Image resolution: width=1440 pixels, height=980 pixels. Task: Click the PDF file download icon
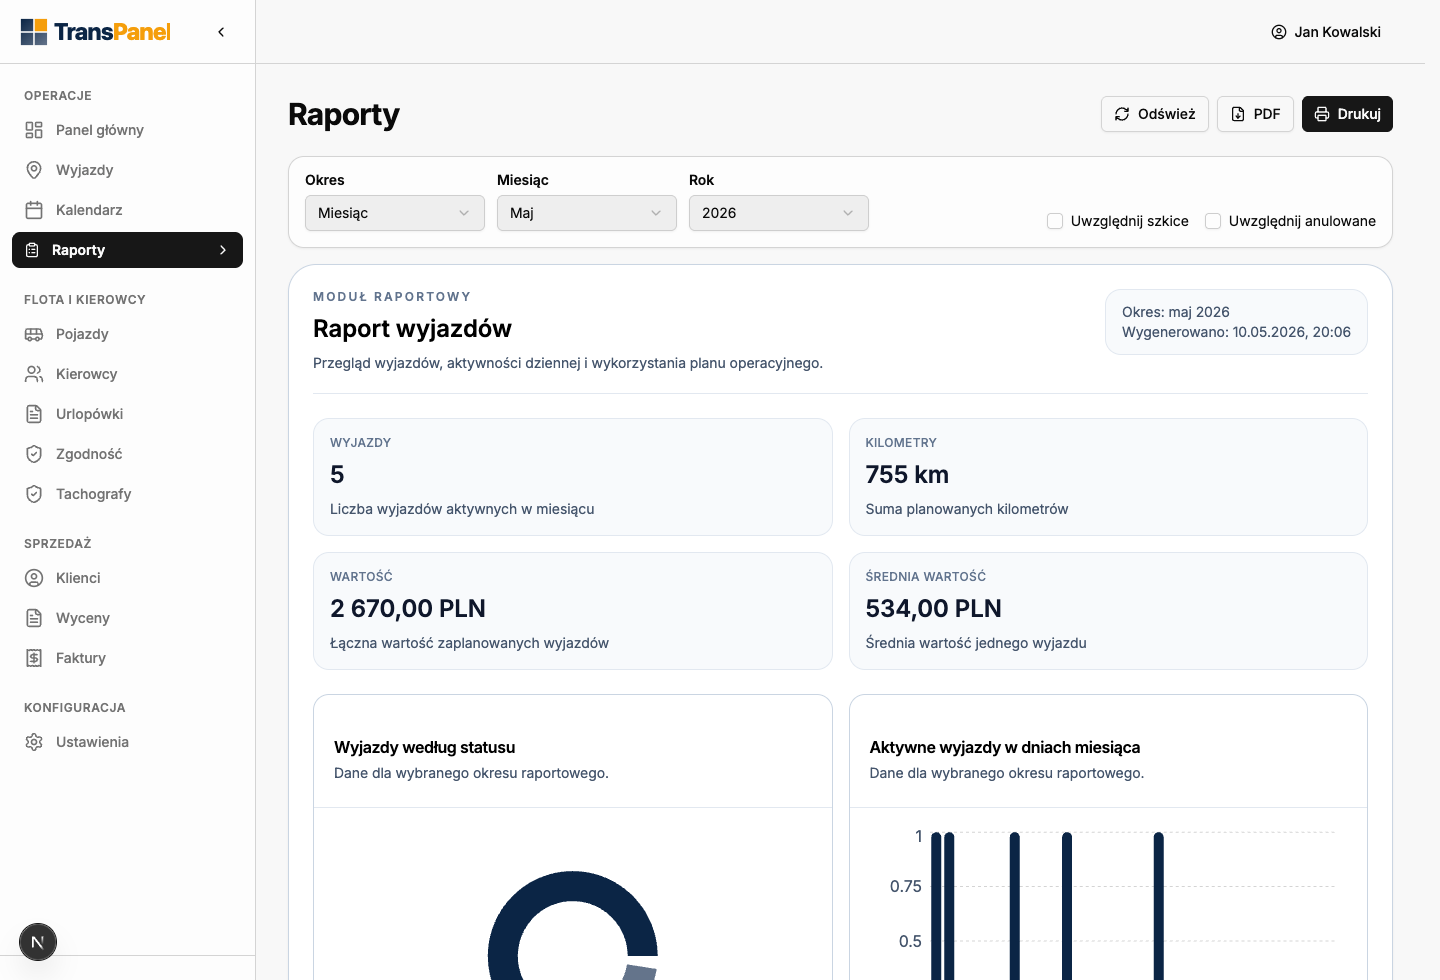tap(1238, 114)
